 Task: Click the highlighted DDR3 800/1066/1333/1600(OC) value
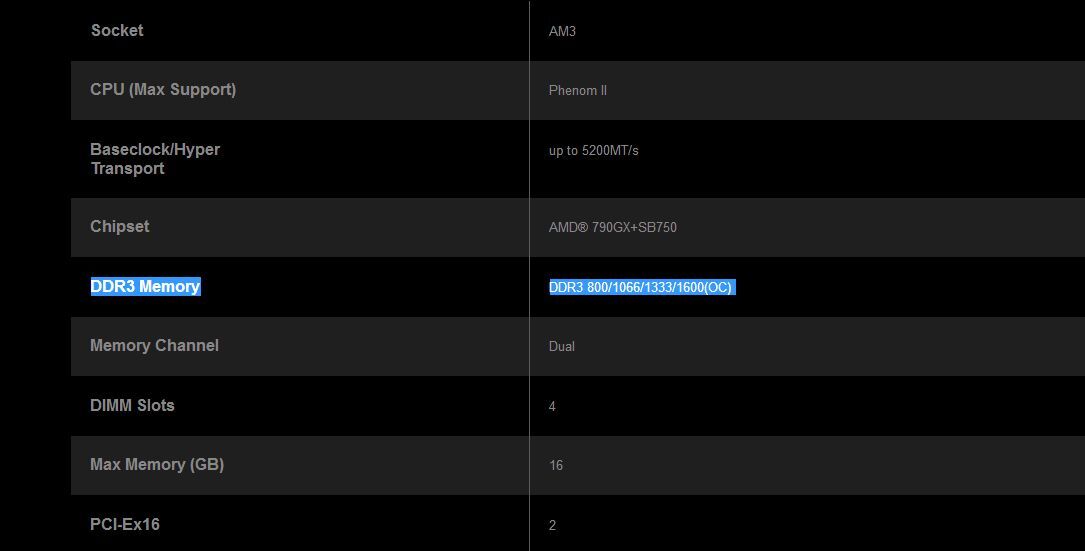click(642, 287)
